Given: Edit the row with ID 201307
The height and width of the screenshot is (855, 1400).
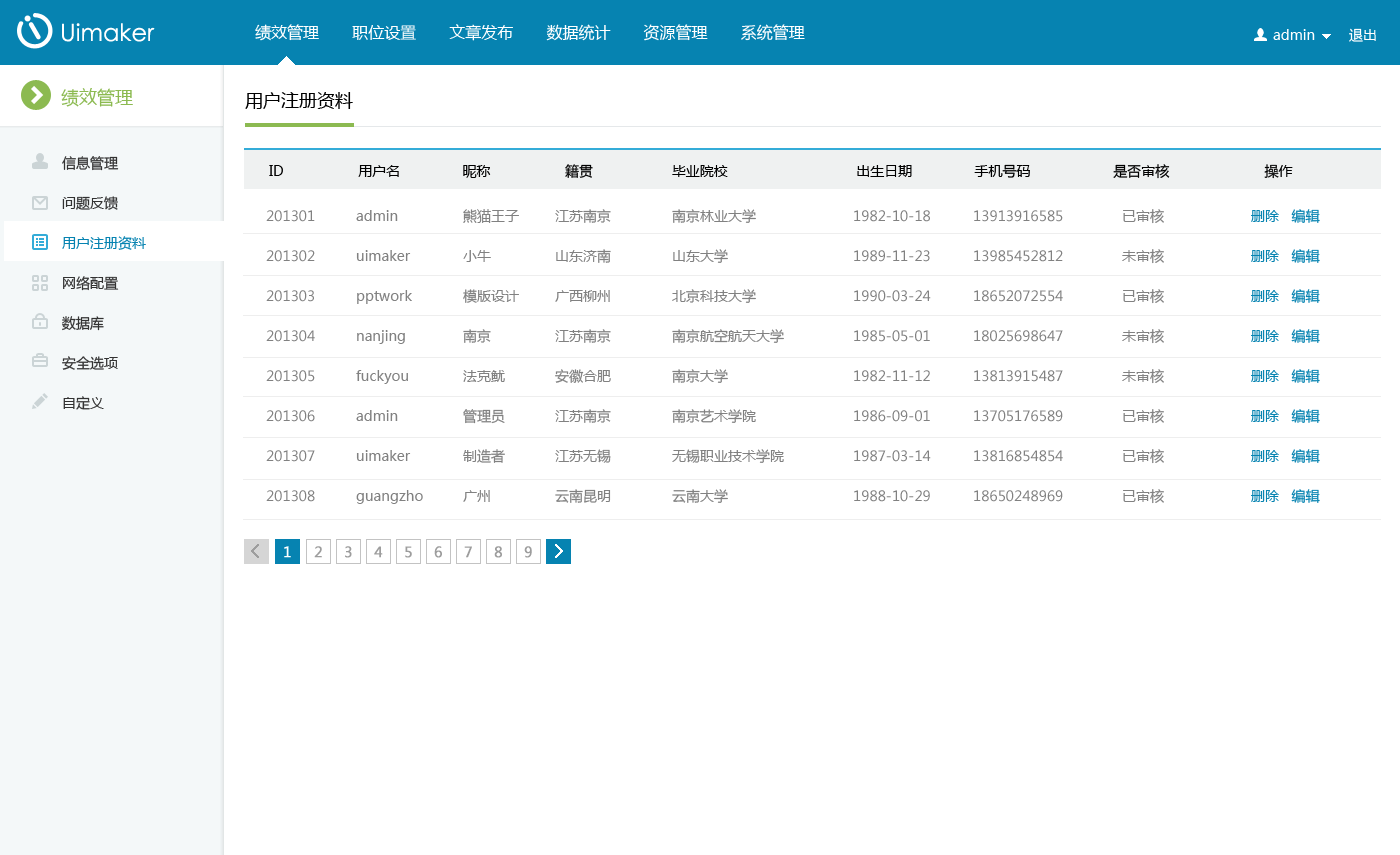Looking at the screenshot, I should pos(1306,456).
